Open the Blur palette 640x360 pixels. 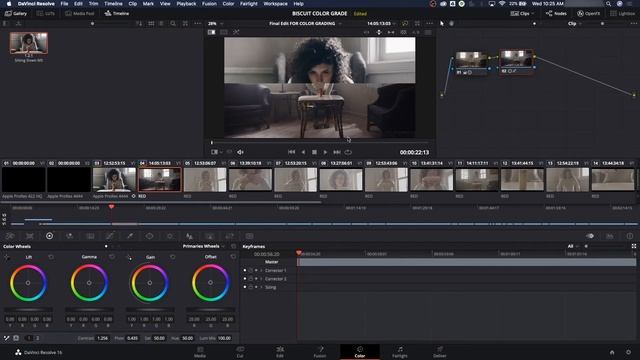(189, 236)
